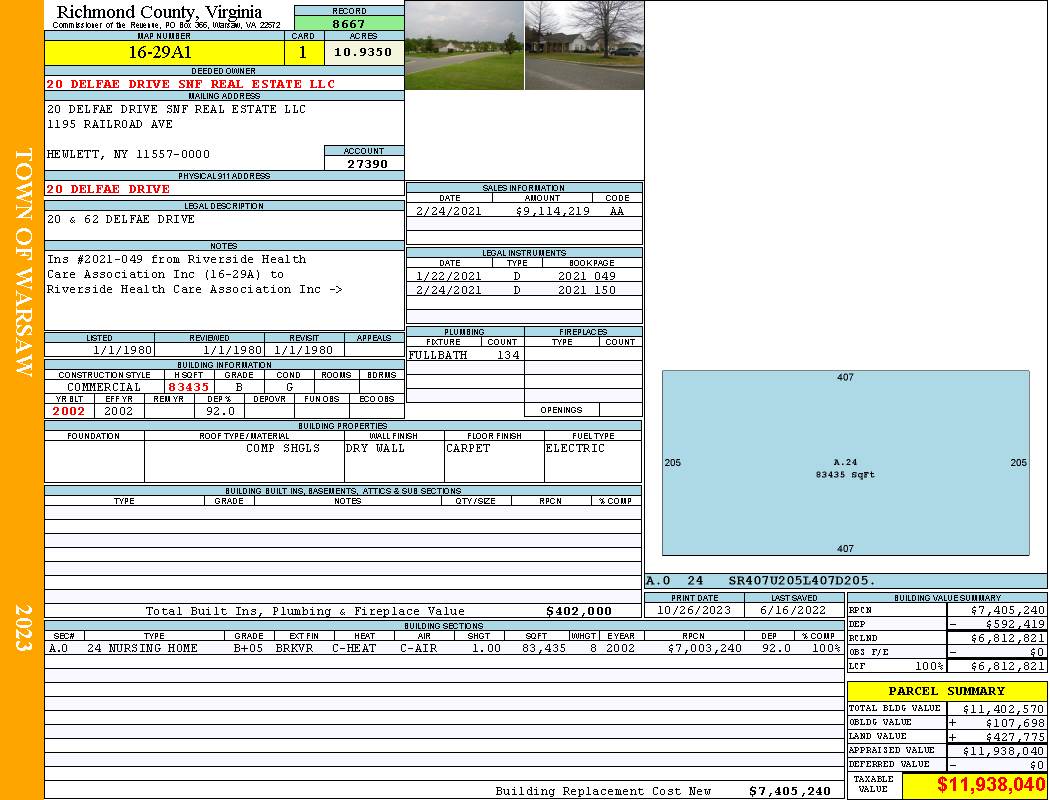Select the book/page entry 2021 150

coord(587,290)
